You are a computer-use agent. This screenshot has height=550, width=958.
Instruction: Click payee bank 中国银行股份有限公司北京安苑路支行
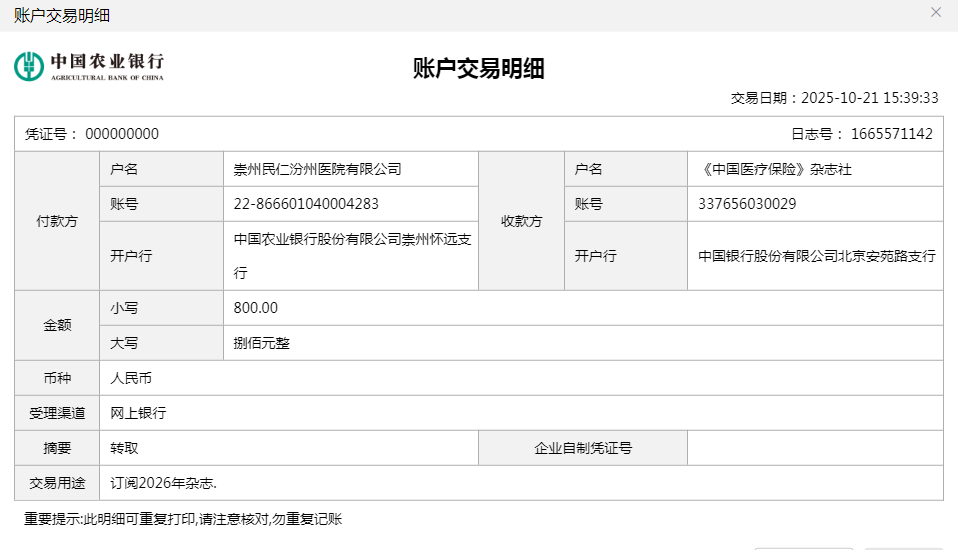click(x=816, y=256)
